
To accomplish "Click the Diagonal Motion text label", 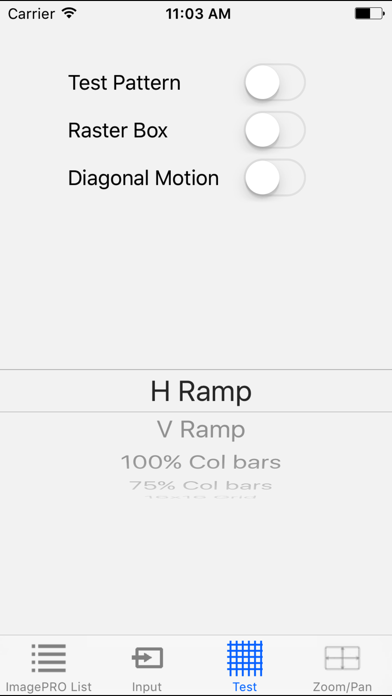I will pyautogui.click(x=143, y=178).
